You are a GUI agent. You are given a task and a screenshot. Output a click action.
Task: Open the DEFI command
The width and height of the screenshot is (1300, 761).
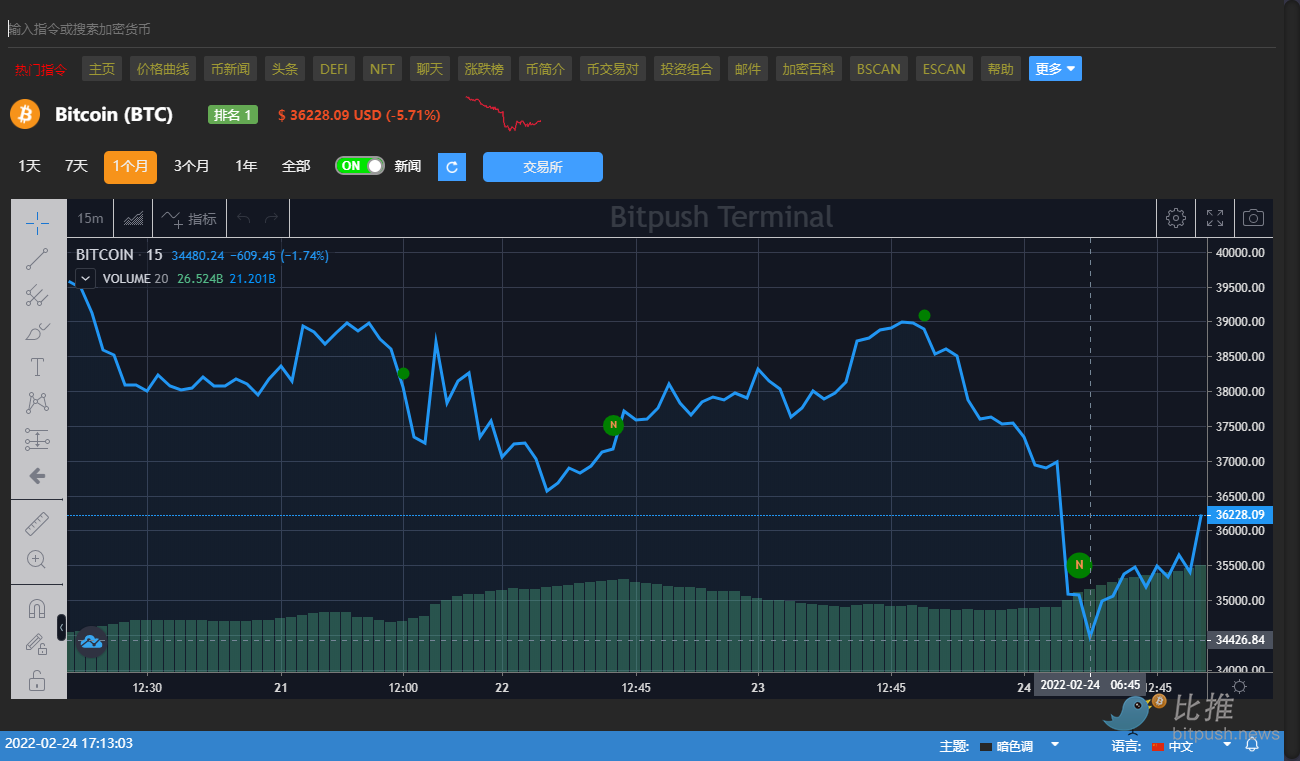(334, 69)
